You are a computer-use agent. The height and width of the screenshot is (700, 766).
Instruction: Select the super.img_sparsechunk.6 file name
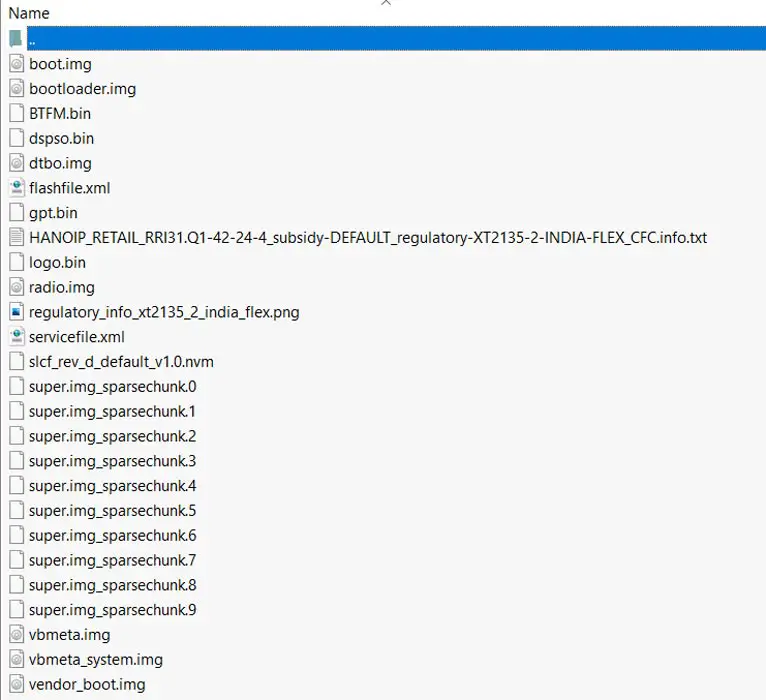pyautogui.click(x=112, y=536)
